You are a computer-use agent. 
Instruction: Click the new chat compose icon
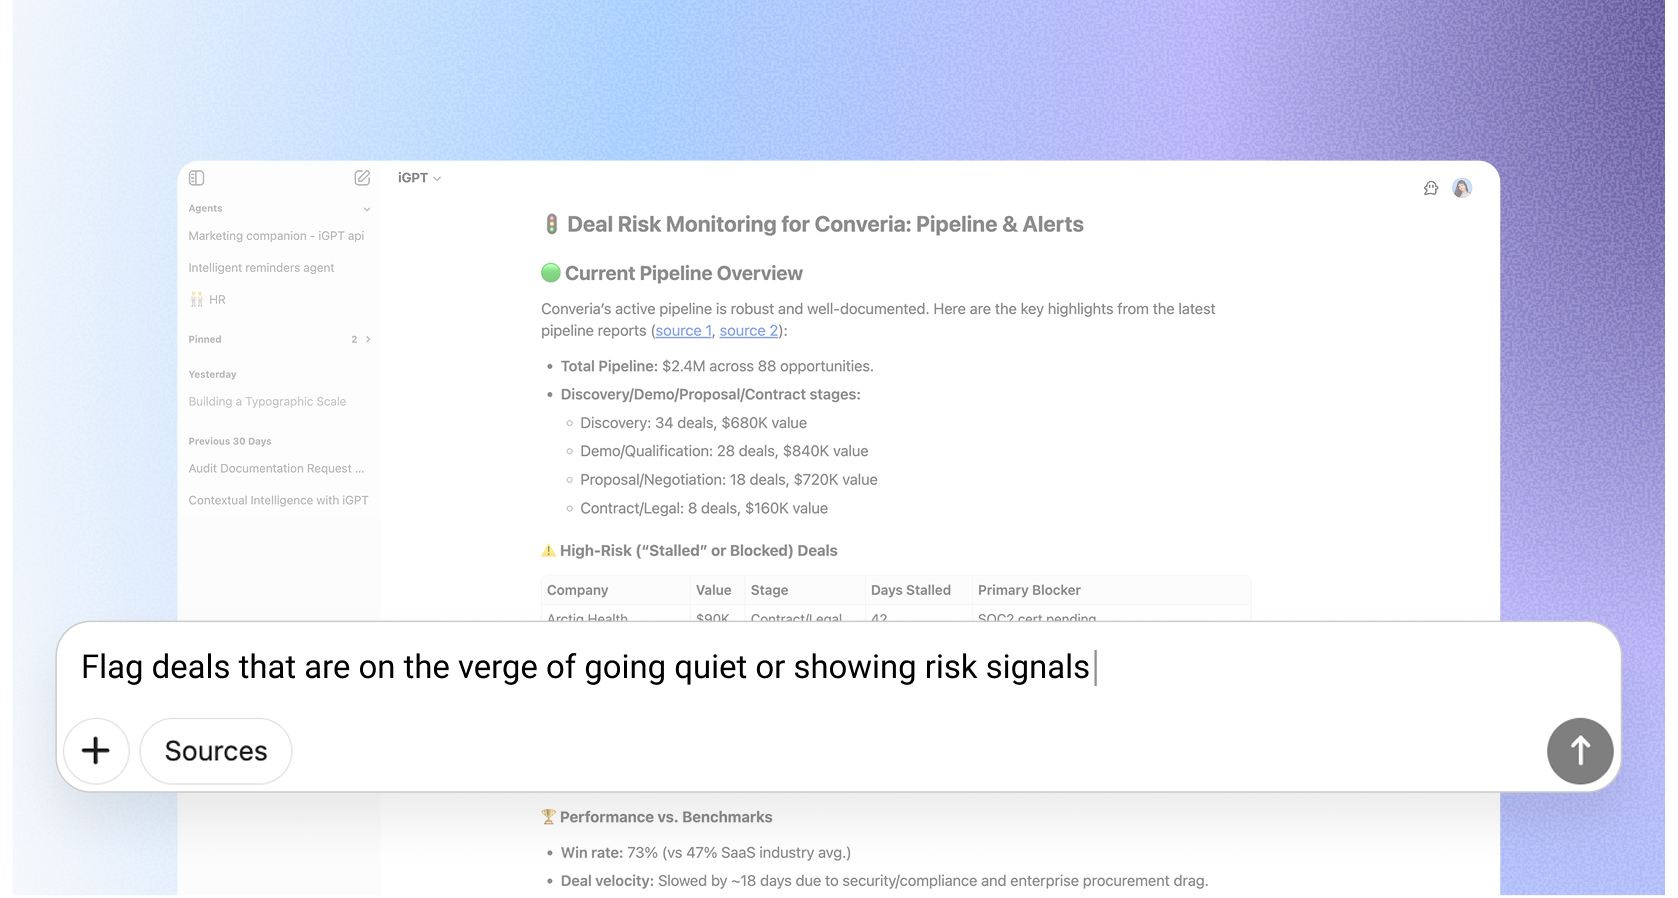[362, 178]
